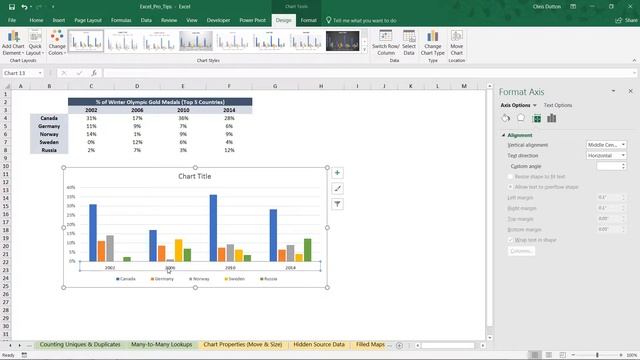Open Add Chart Element menu
This screenshot has width=640, height=360.
13,42
